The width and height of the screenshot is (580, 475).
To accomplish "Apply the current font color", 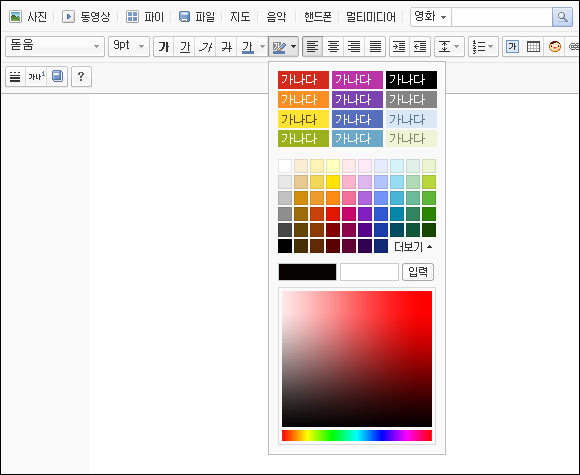I will tap(247, 47).
